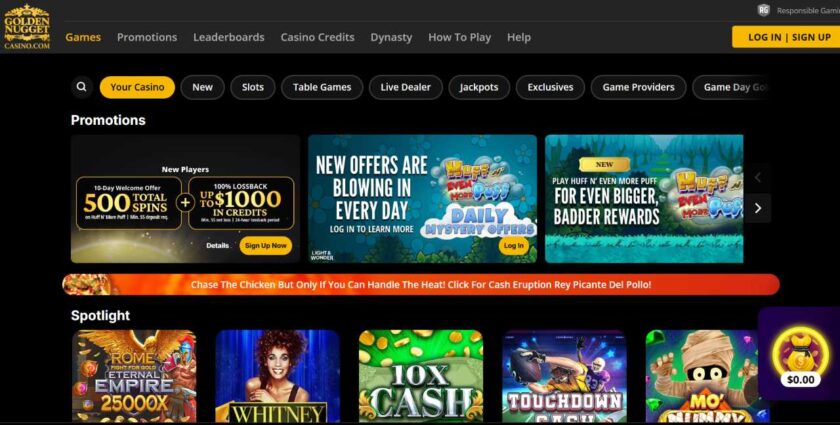Open the Live Dealer category

coord(406,87)
